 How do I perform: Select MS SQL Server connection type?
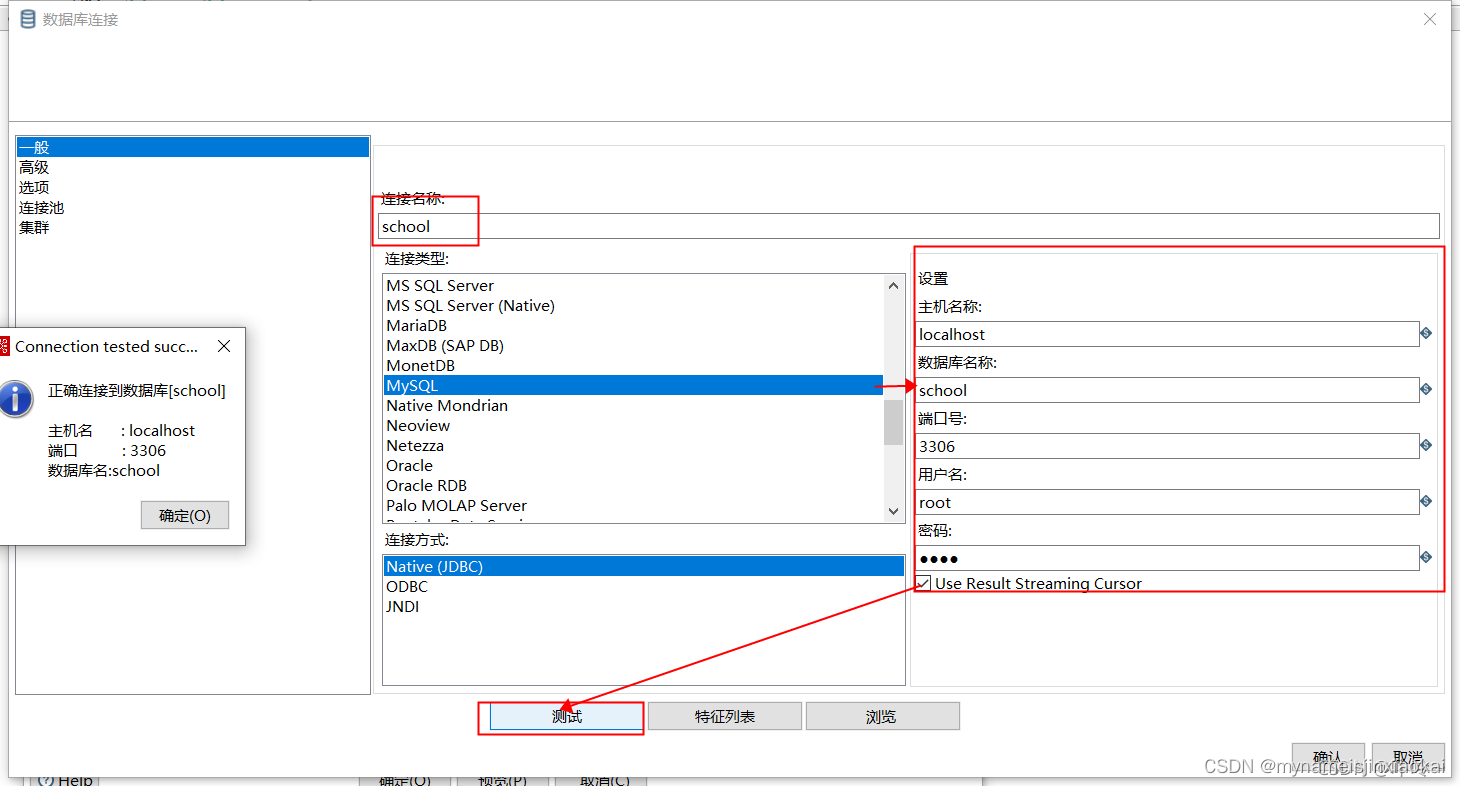pos(633,285)
